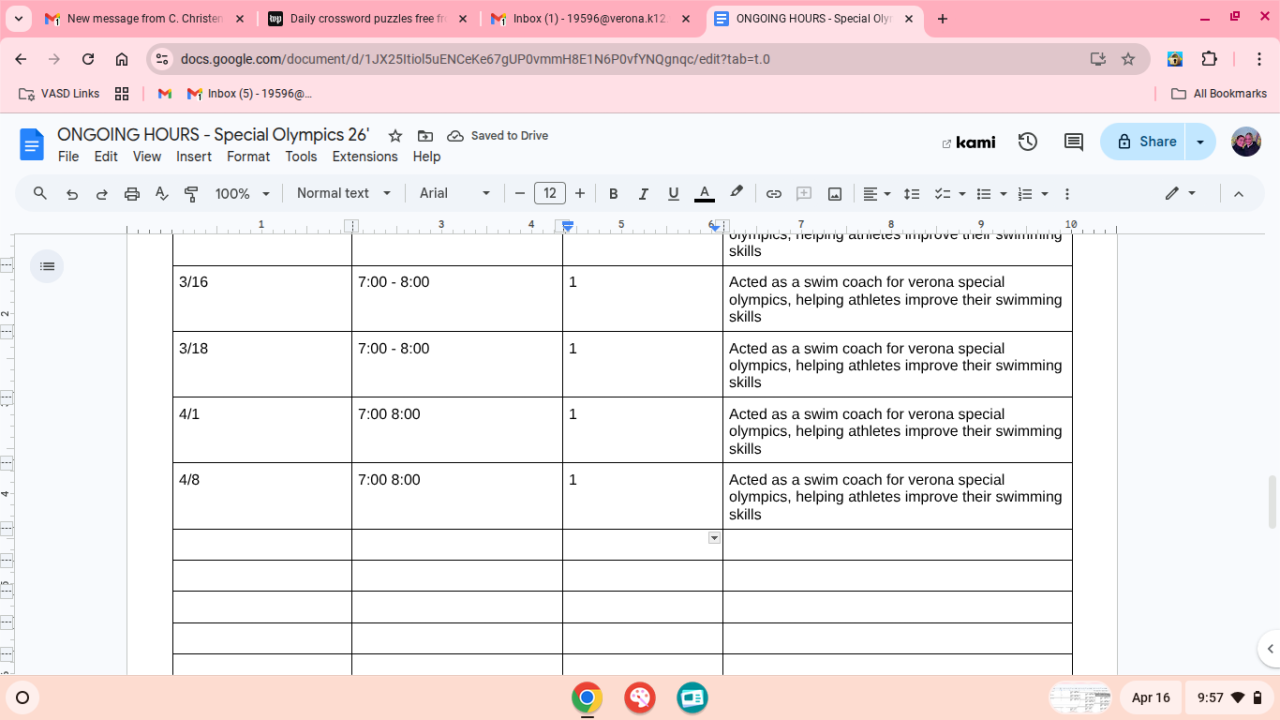
Task: Open the Arial font dropdown
Action: point(455,194)
